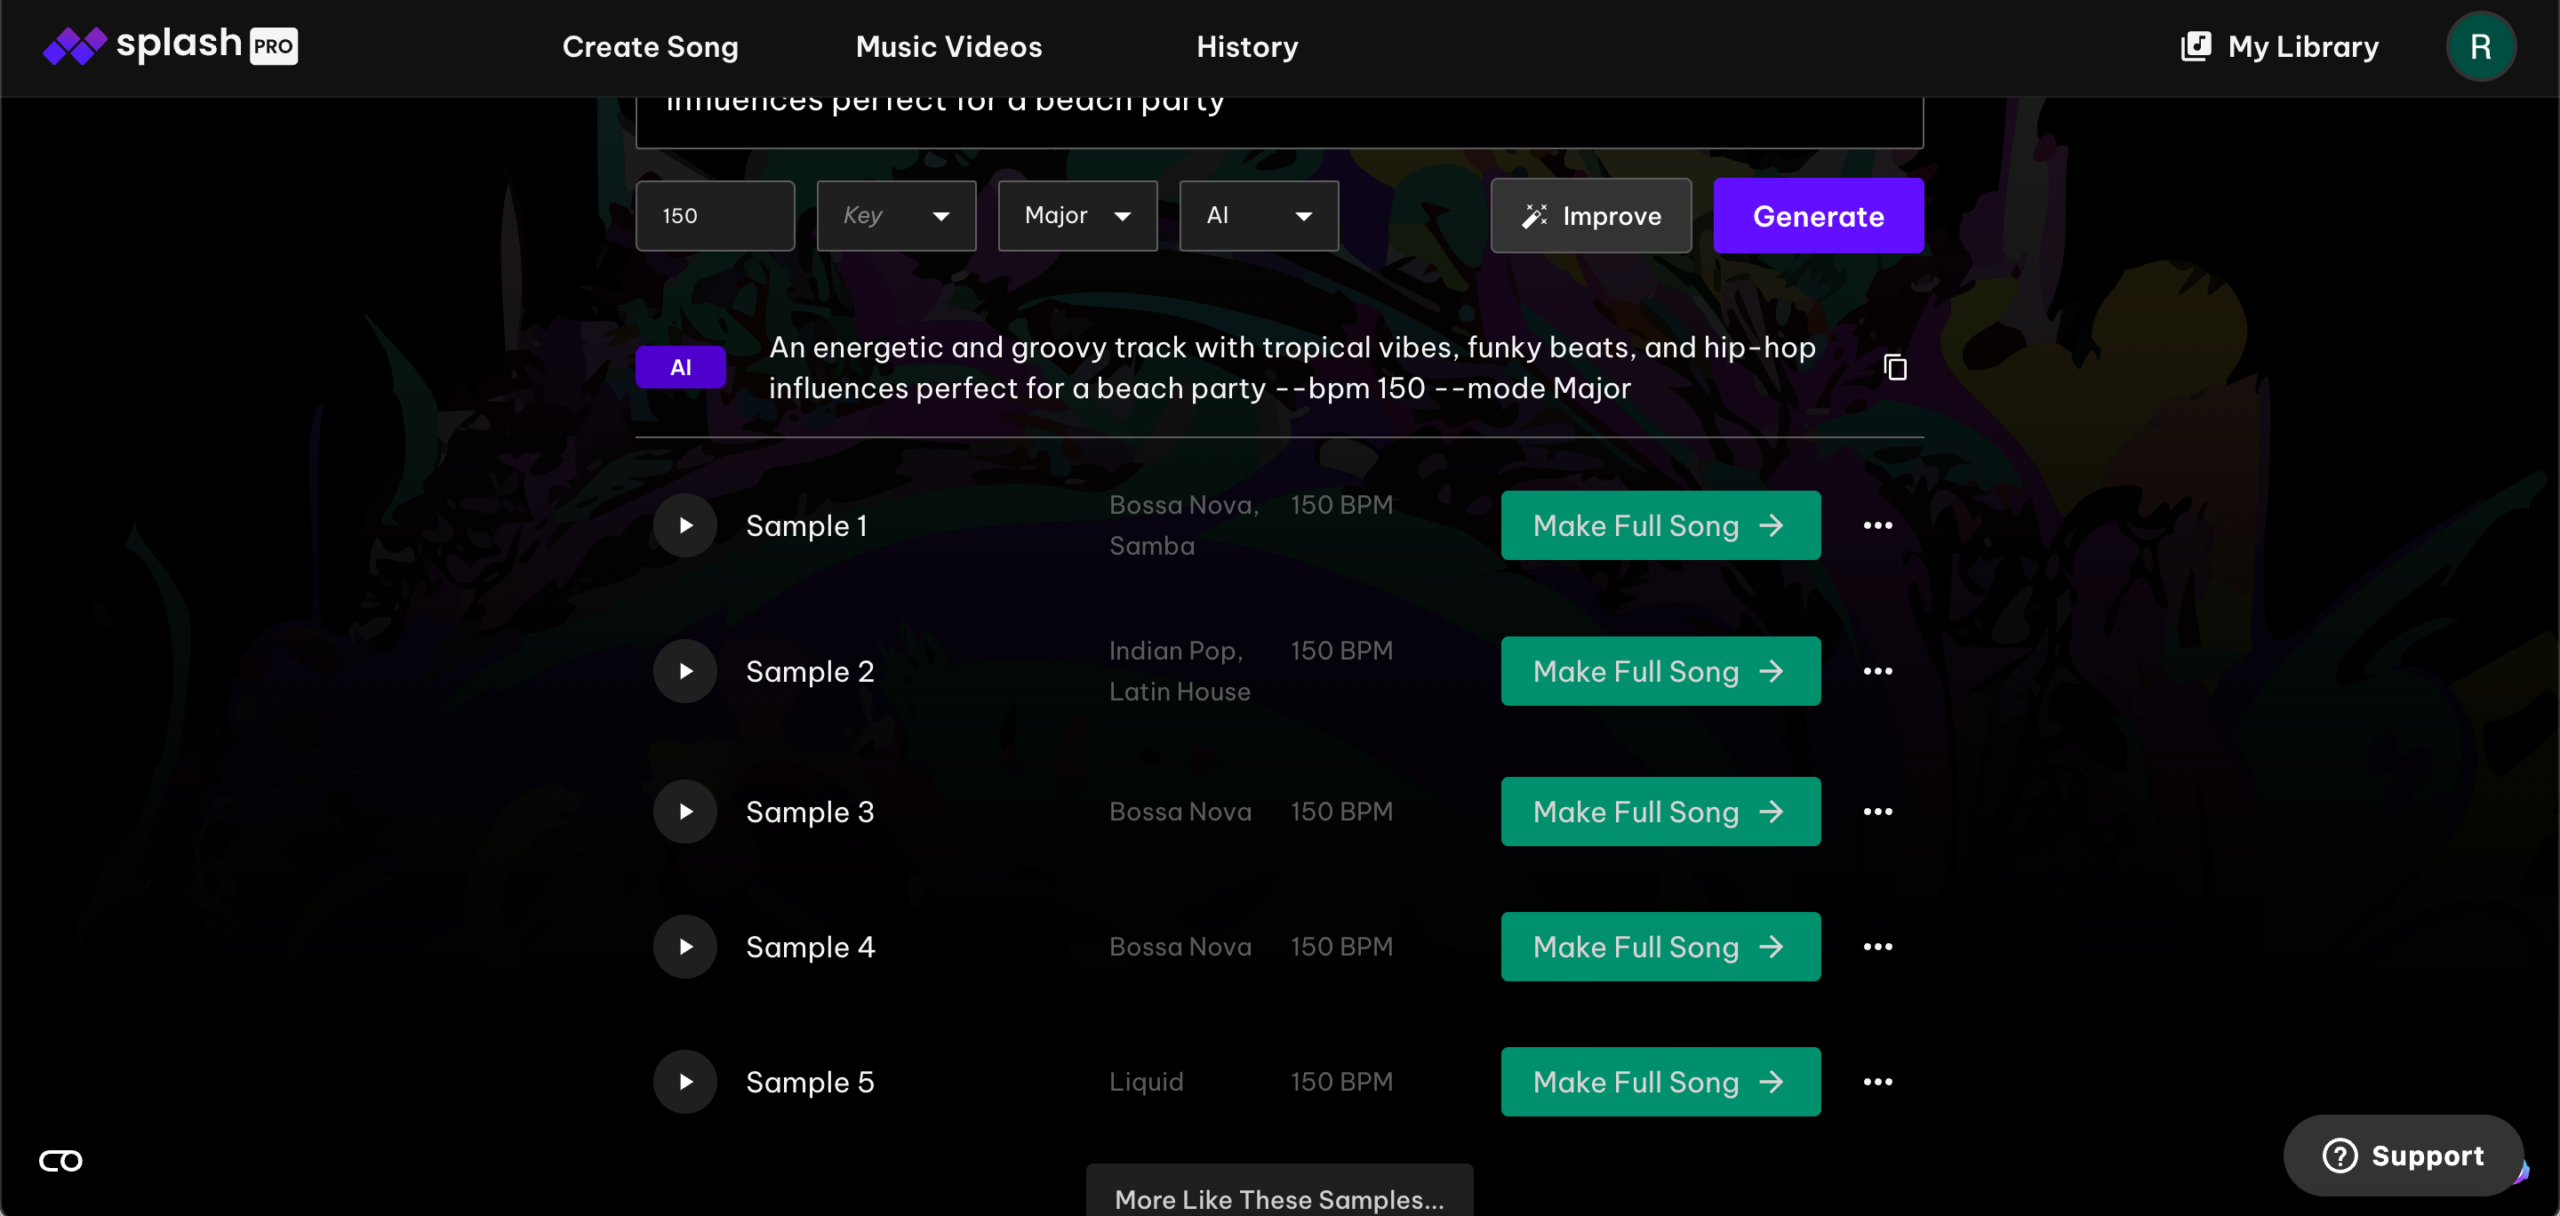The image size is (2560, 1216).
Task: Expand the Key dropdown
Action: [896, 215]
